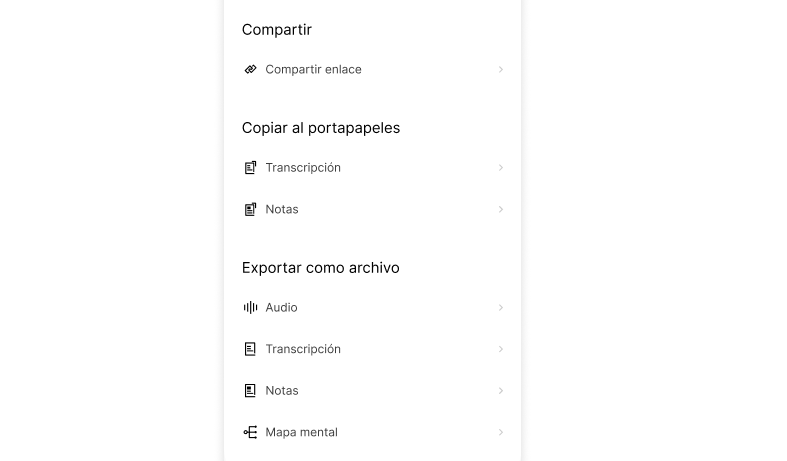The width and height of the screenshot is (787, 461).
Task: Export Transcripción label under Exportar como archivo
Action: click(x=303, y=349)
